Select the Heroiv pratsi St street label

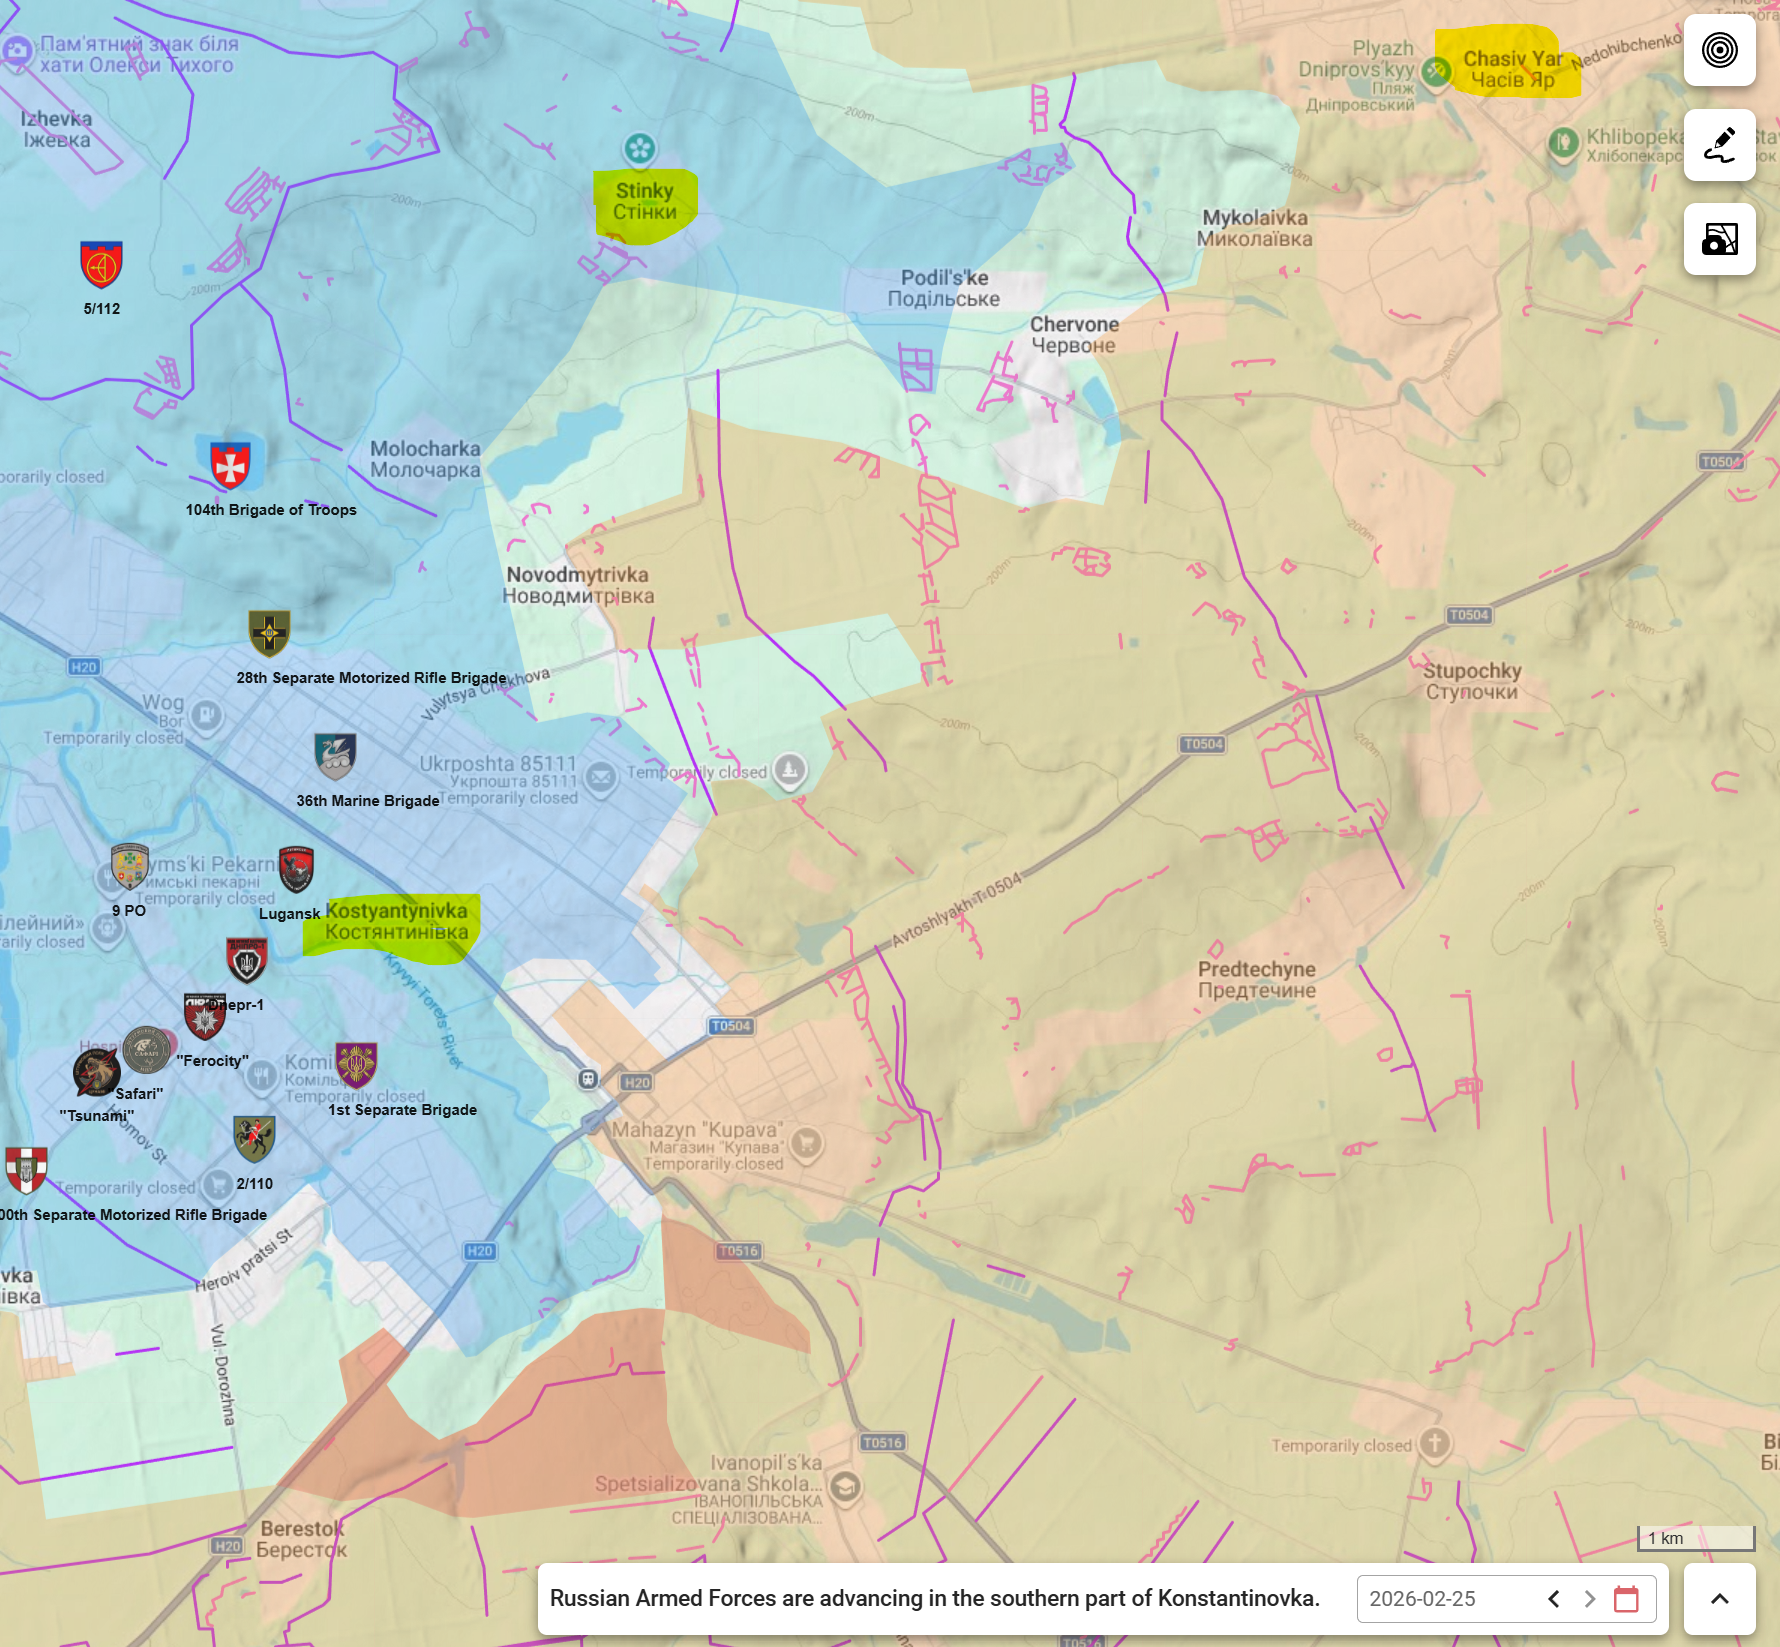(245, 1260)
